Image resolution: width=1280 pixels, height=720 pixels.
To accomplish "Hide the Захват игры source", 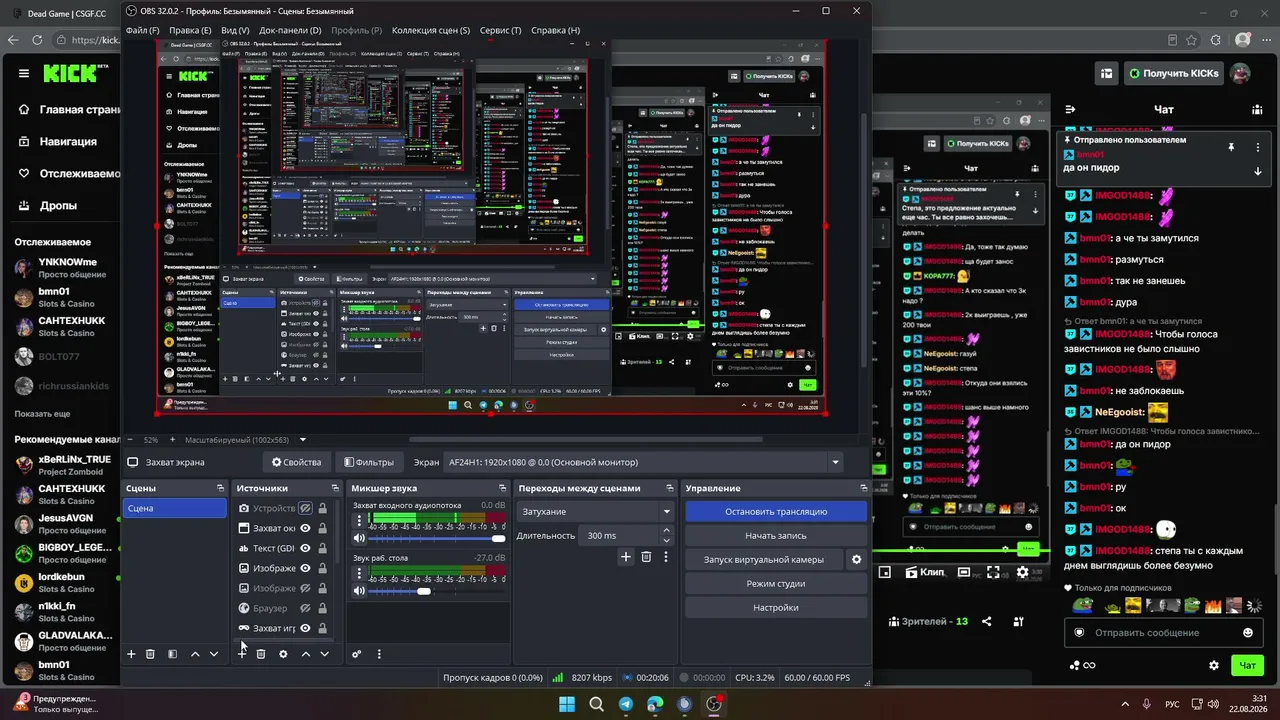I will pos(305,628).
